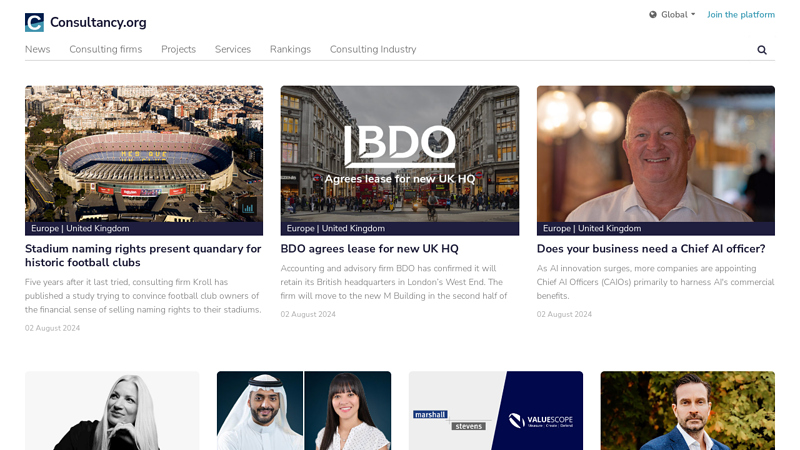Click the Join the platform link
This screenshot has width=800, height=450.
[741, 15]
